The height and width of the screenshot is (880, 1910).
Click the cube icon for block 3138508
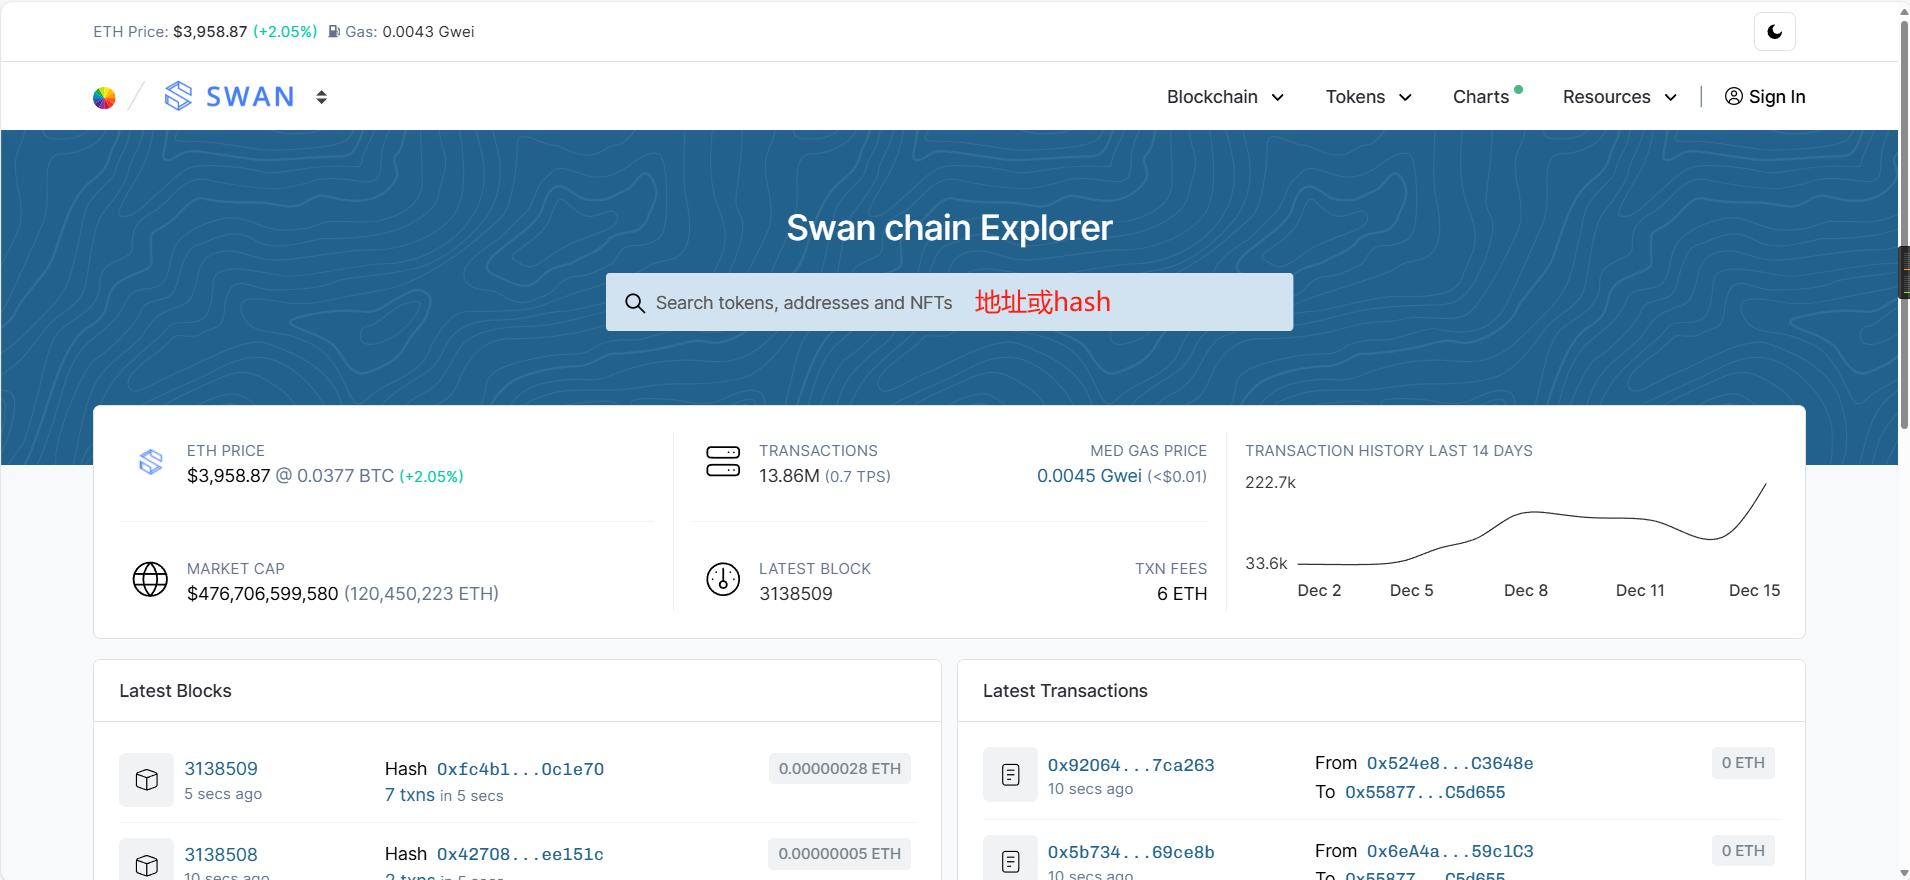(x=147, y=861)
